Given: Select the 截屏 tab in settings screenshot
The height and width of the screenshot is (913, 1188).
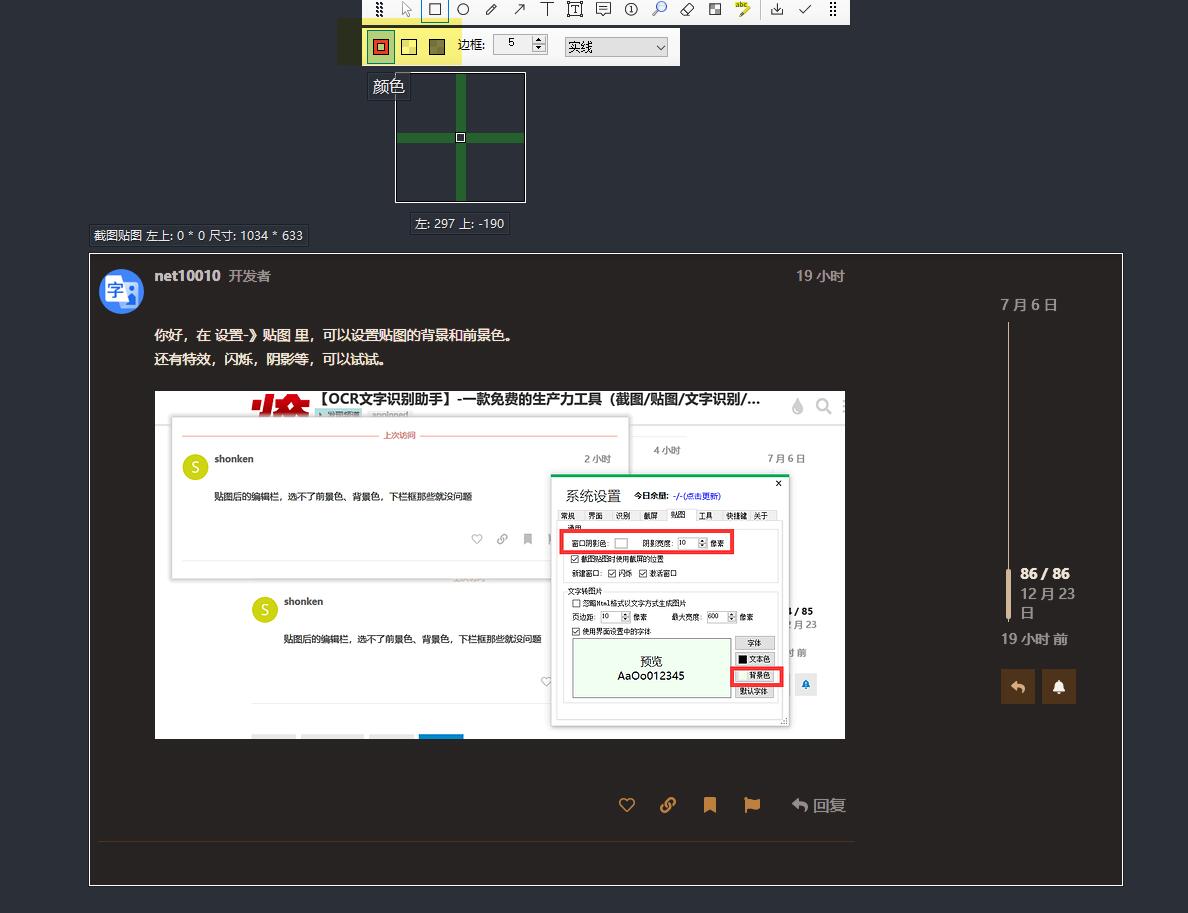Looking at the screenshot, I should pos(651,516).
